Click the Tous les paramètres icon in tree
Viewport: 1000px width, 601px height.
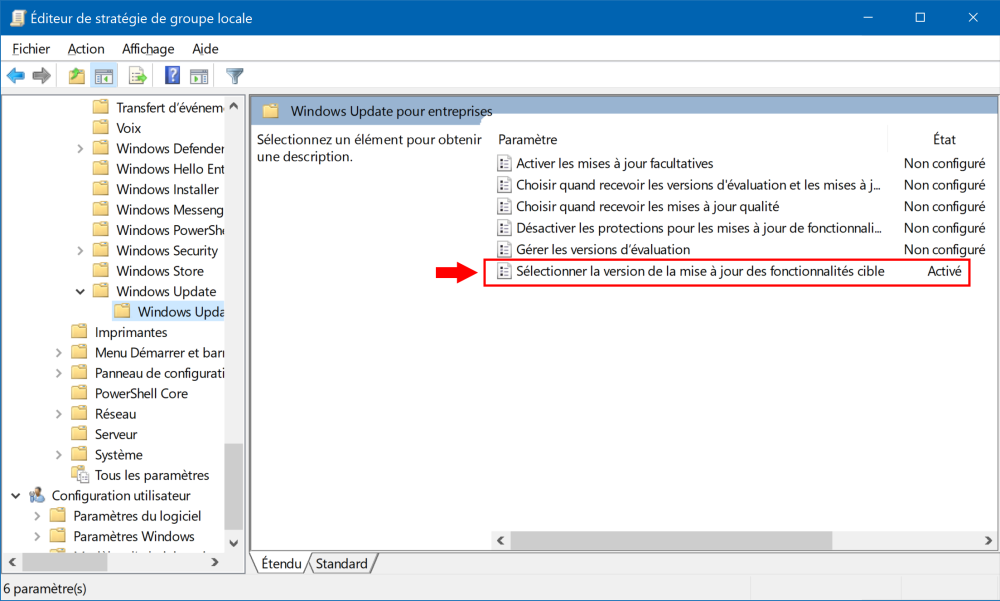point(80,475)
